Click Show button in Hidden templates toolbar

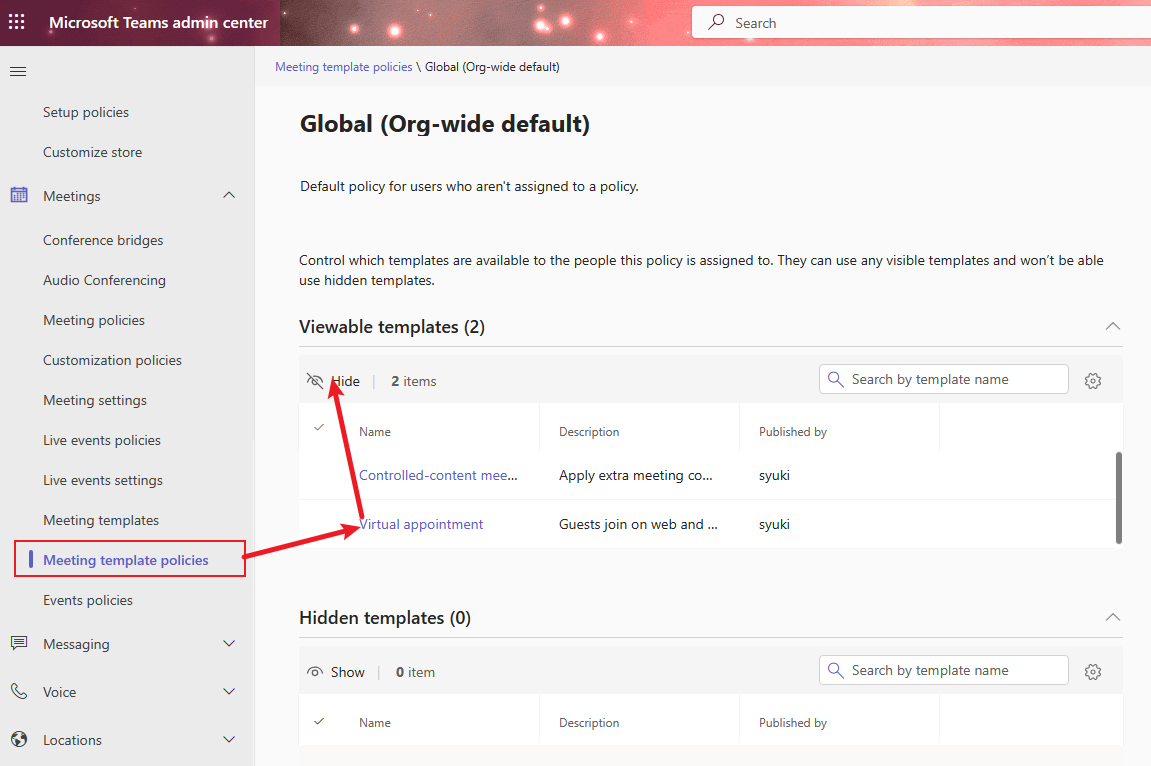pos(335,672)
